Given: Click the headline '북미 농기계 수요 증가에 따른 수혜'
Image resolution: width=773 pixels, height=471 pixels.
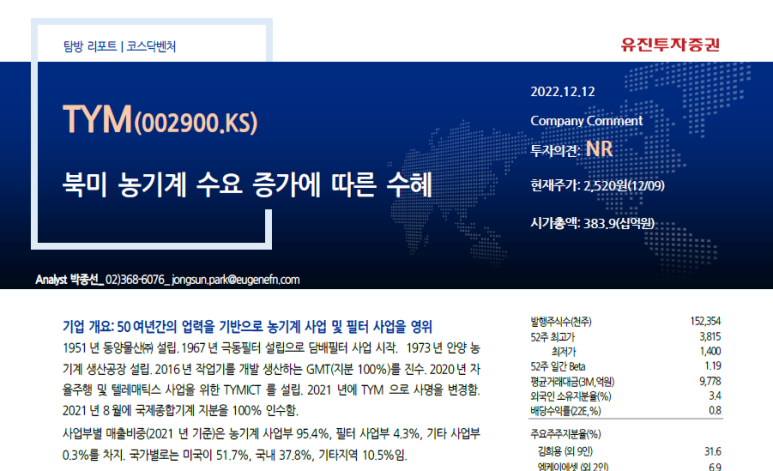Looking at the screenshot, I should click(247, 184).
